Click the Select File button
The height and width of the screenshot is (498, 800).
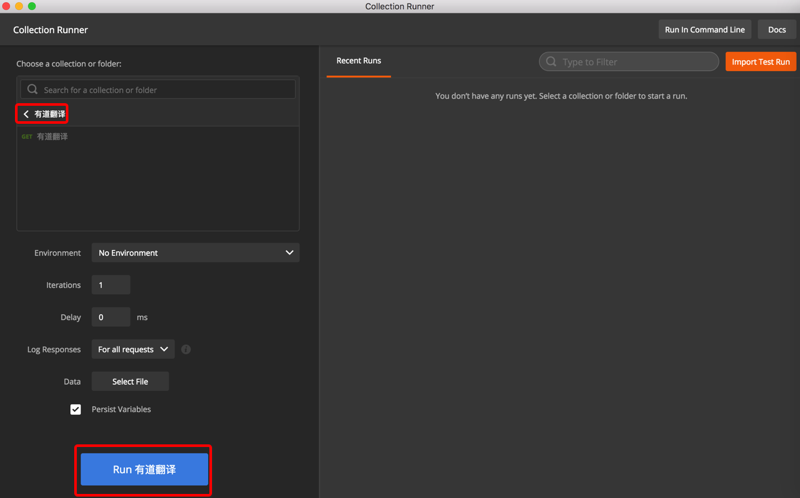pos(130,382)
